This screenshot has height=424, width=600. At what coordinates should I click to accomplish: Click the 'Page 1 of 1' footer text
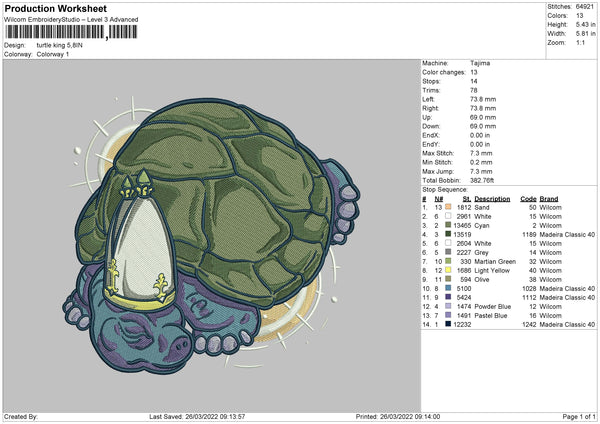579,416
